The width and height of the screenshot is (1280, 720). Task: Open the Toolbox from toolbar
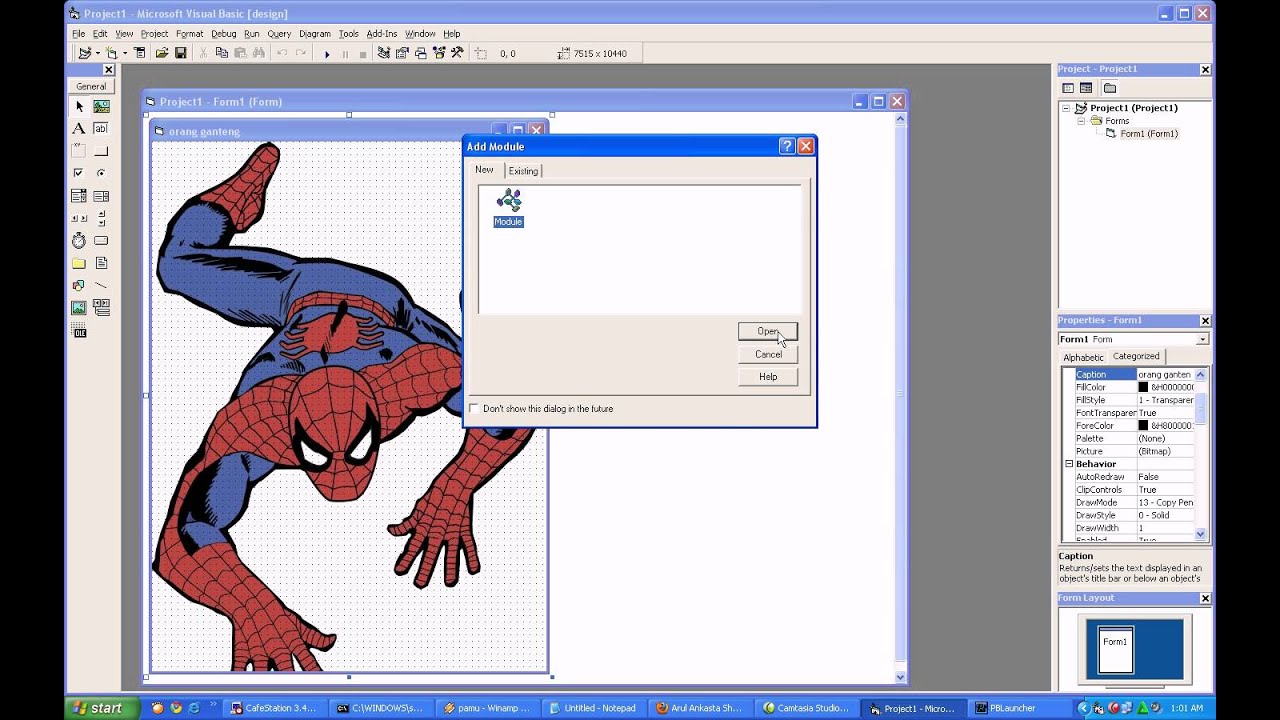click(458, 53)
